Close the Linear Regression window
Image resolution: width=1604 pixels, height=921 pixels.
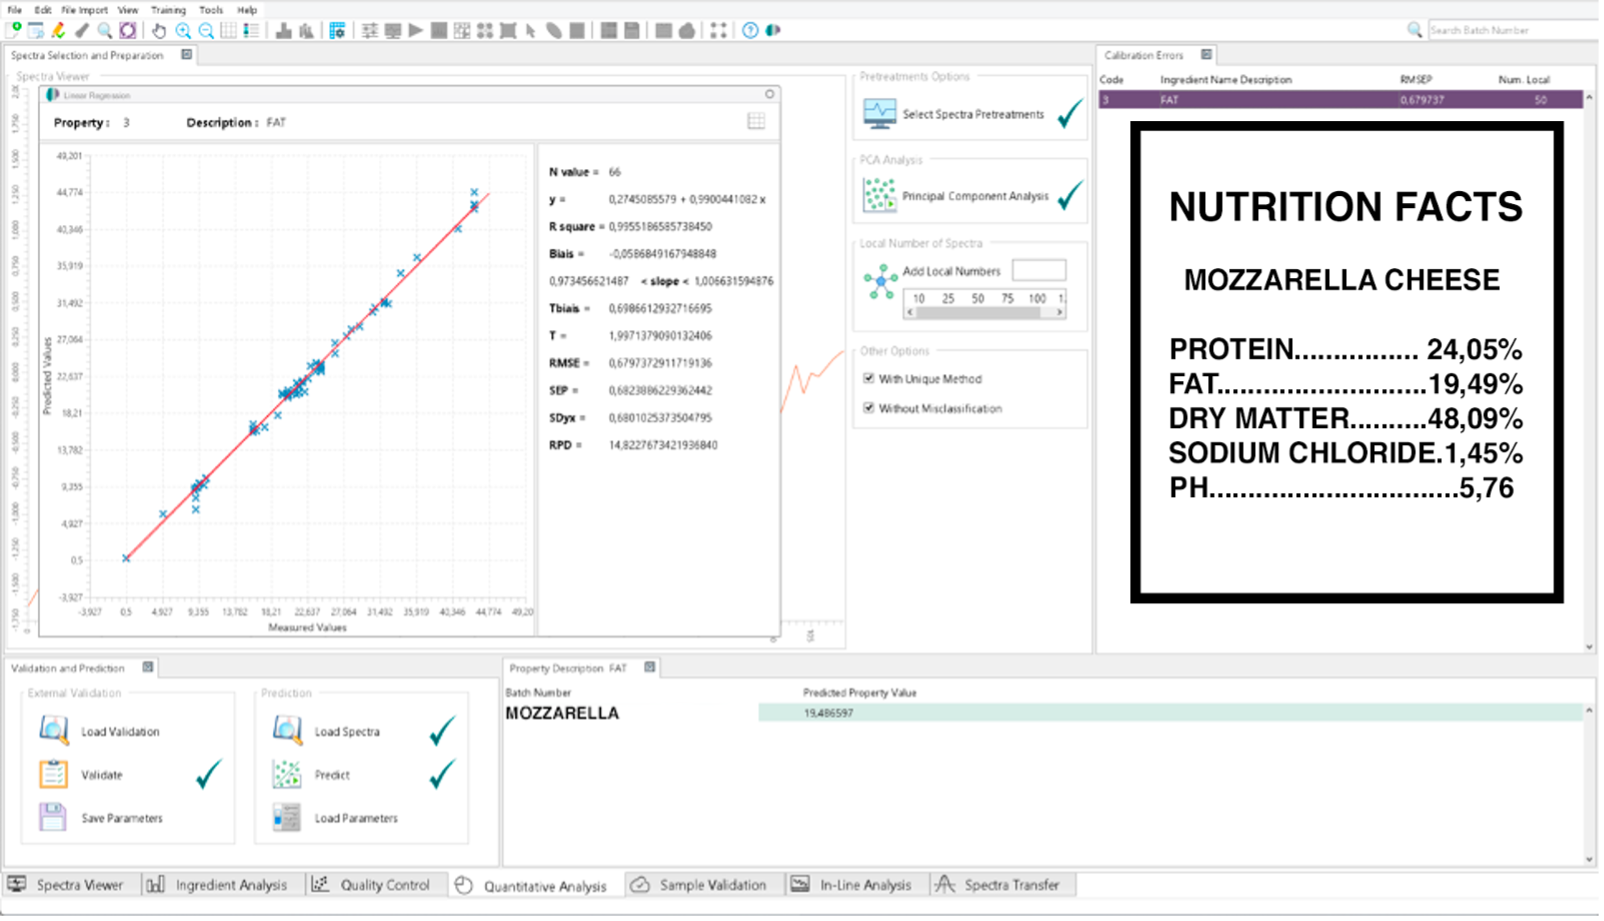click(769, 94)
